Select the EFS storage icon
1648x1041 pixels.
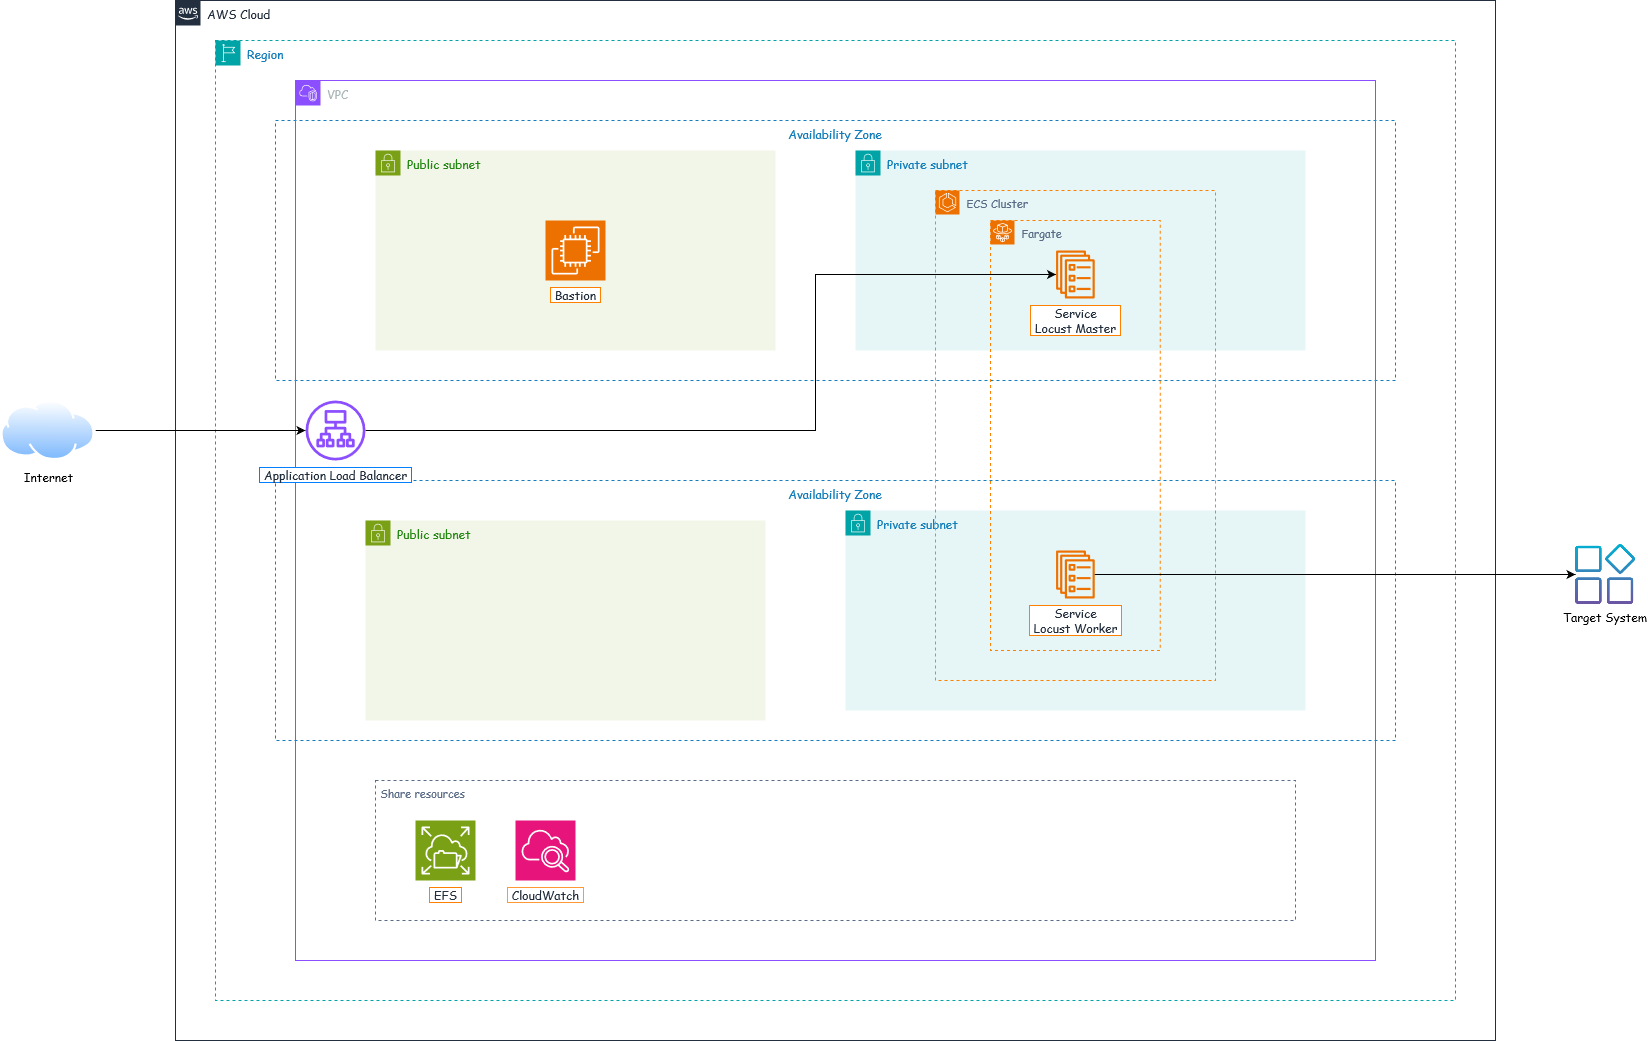coord(445,850)
